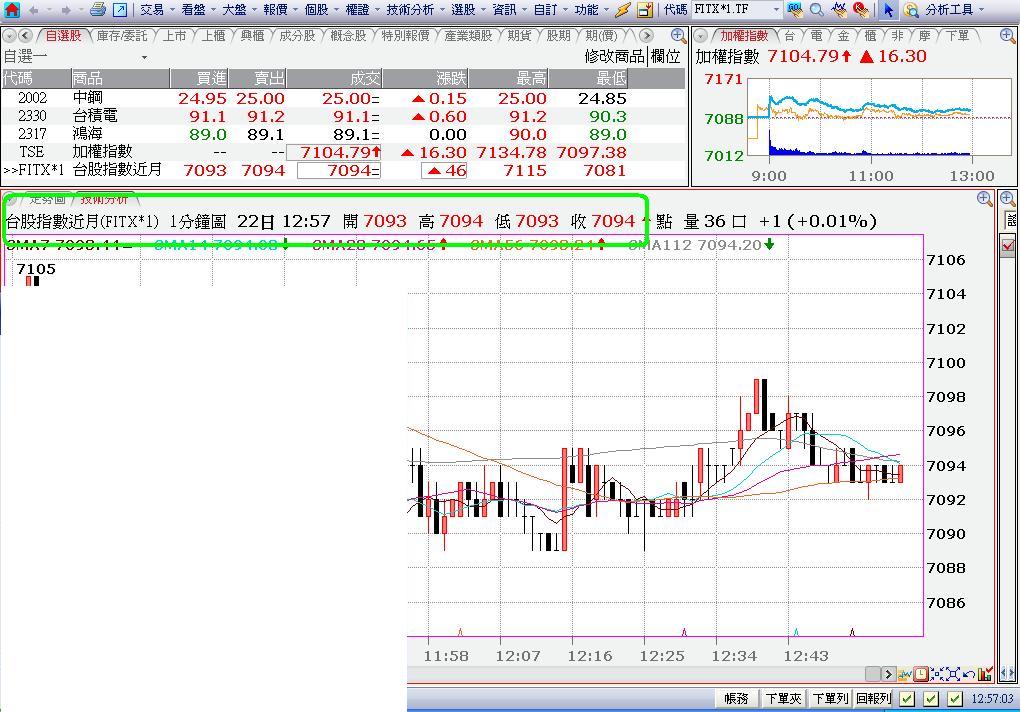Switch to the 庫存/委託 tab
This screenshot has height=712, width=1020.
(x=122, y=36)
